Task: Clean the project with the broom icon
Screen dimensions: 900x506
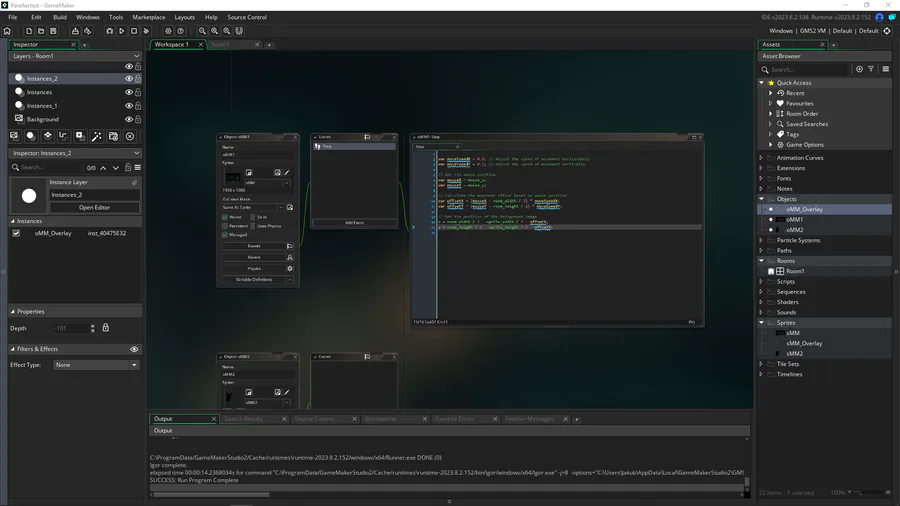Action: tap(146, 31)
